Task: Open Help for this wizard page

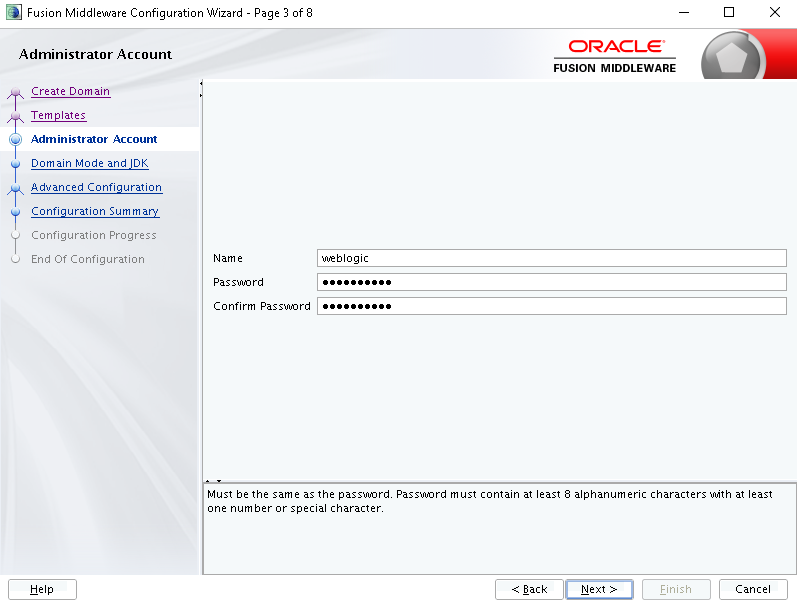Action: 42,589
